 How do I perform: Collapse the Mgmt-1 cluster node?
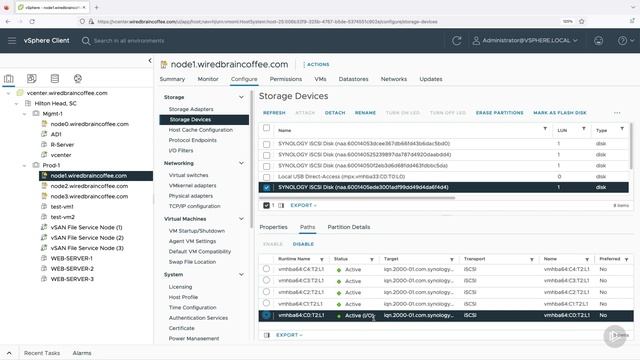click(24, 114)
